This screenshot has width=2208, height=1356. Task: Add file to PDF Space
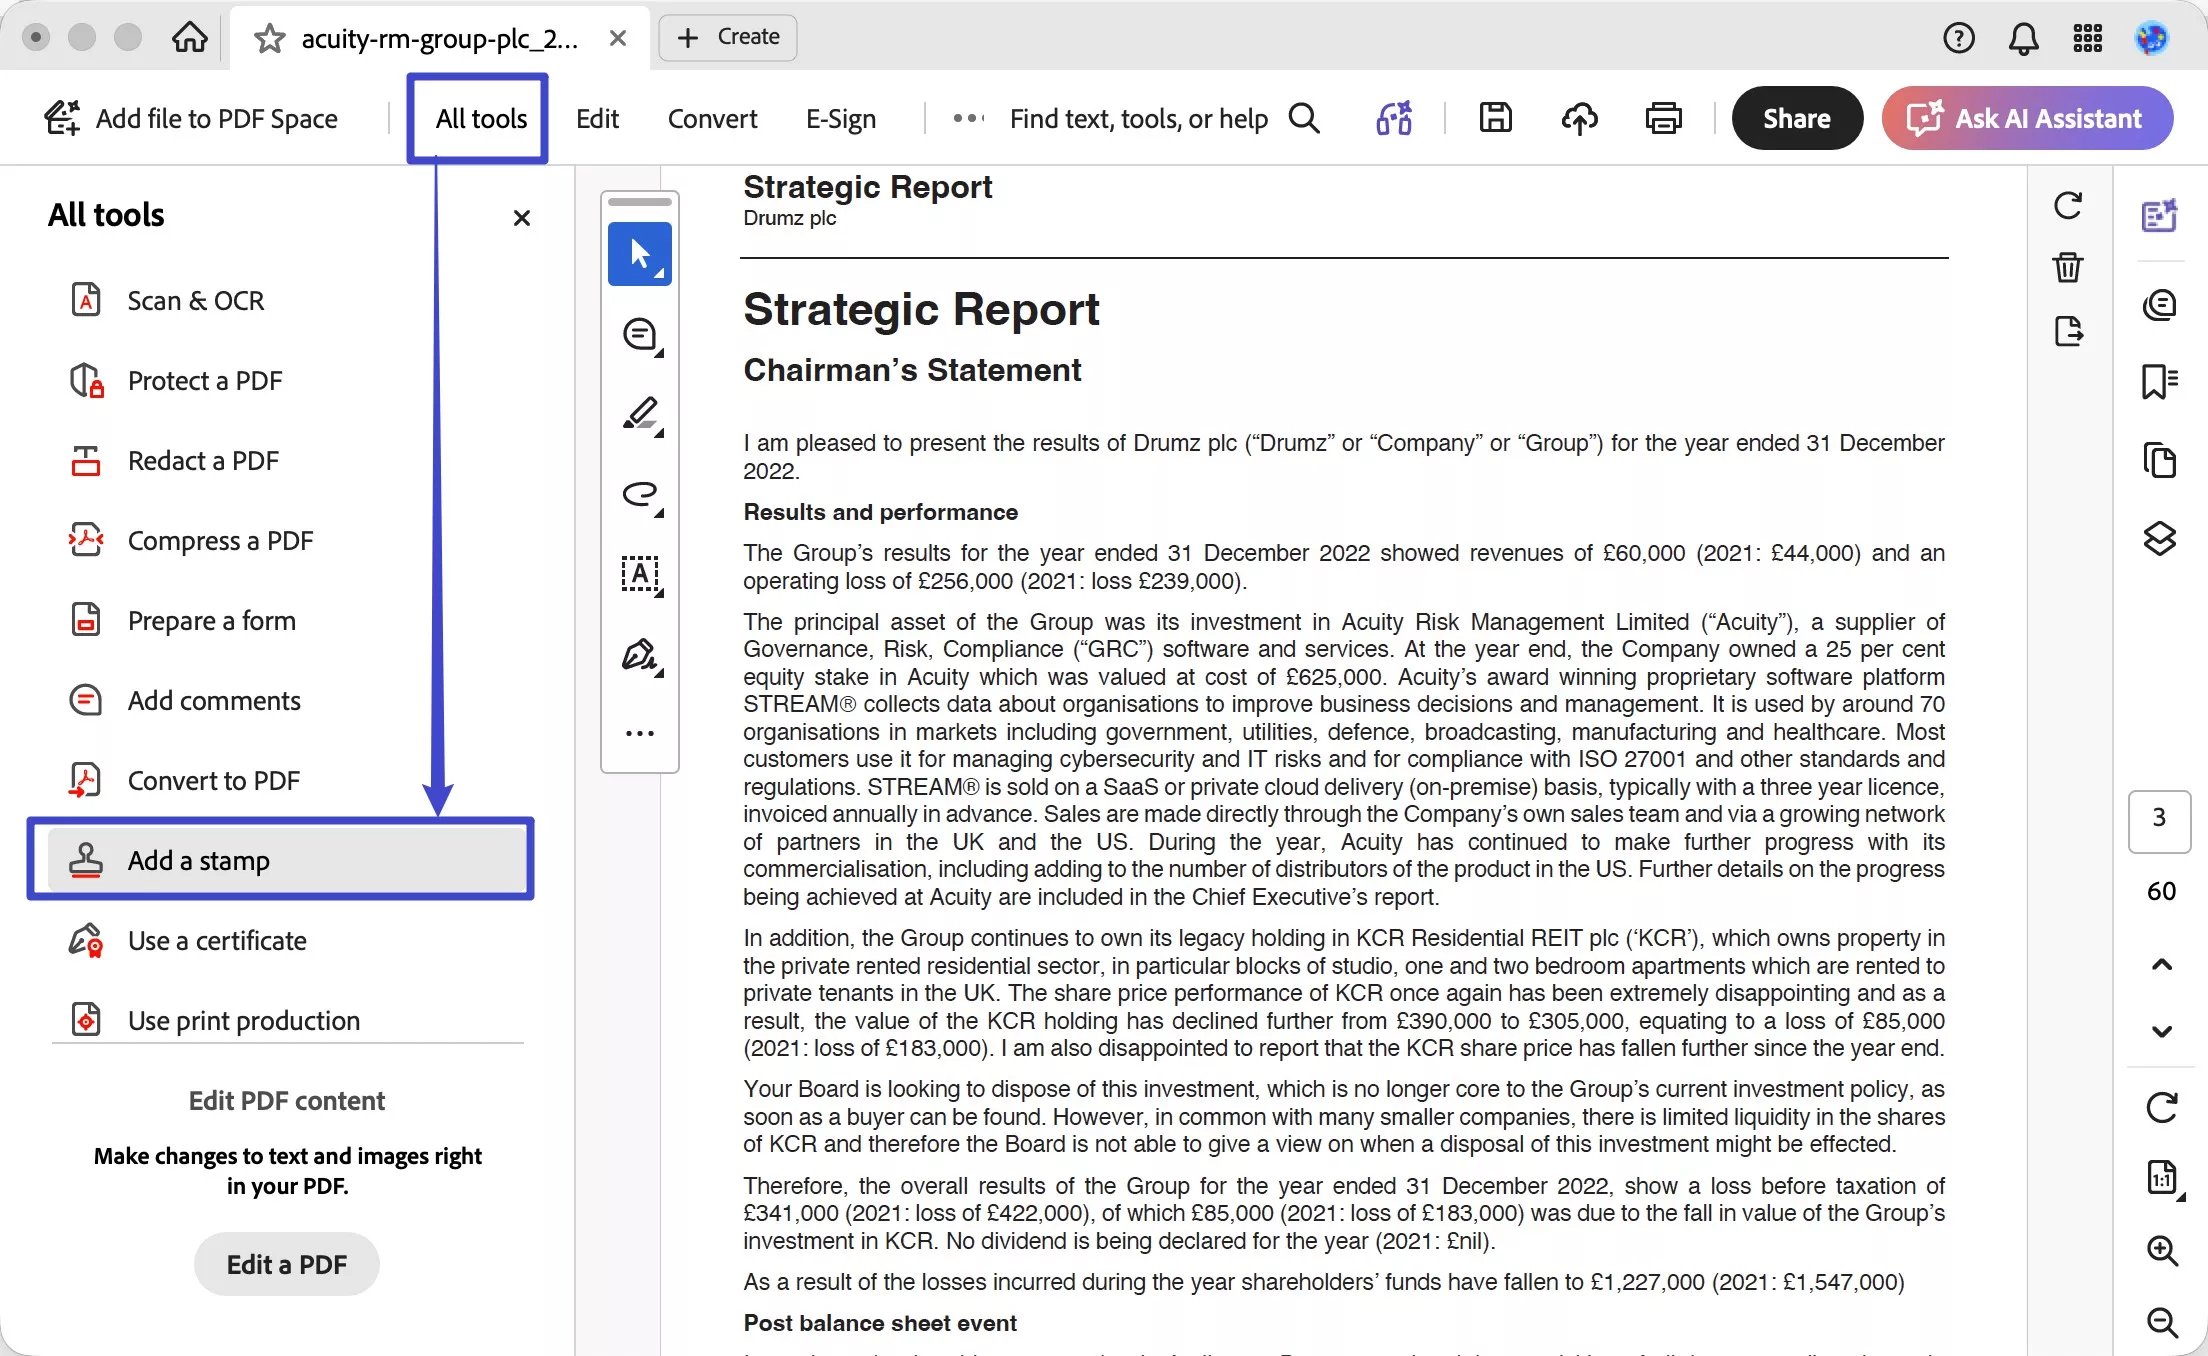[x=191, y=118]
